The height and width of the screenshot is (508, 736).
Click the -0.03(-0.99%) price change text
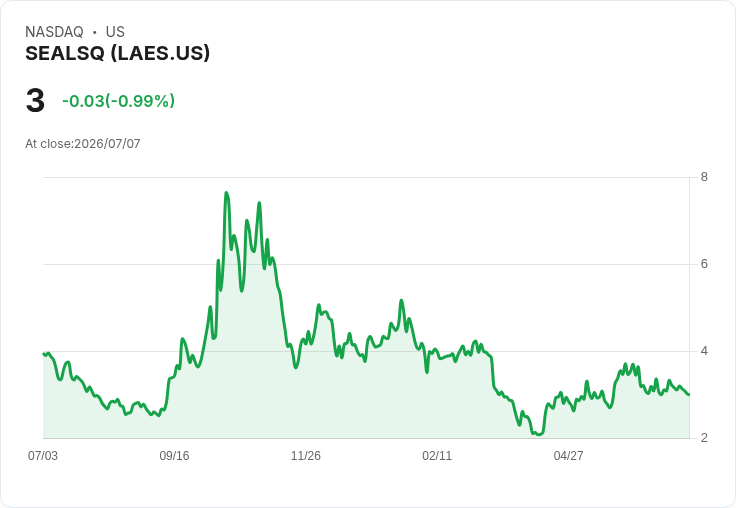(118, 101)
